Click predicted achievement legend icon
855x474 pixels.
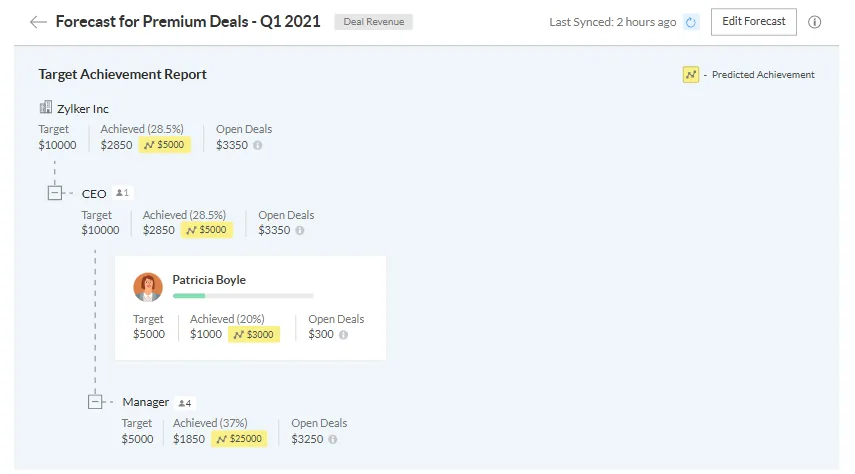tap(690, 75)
